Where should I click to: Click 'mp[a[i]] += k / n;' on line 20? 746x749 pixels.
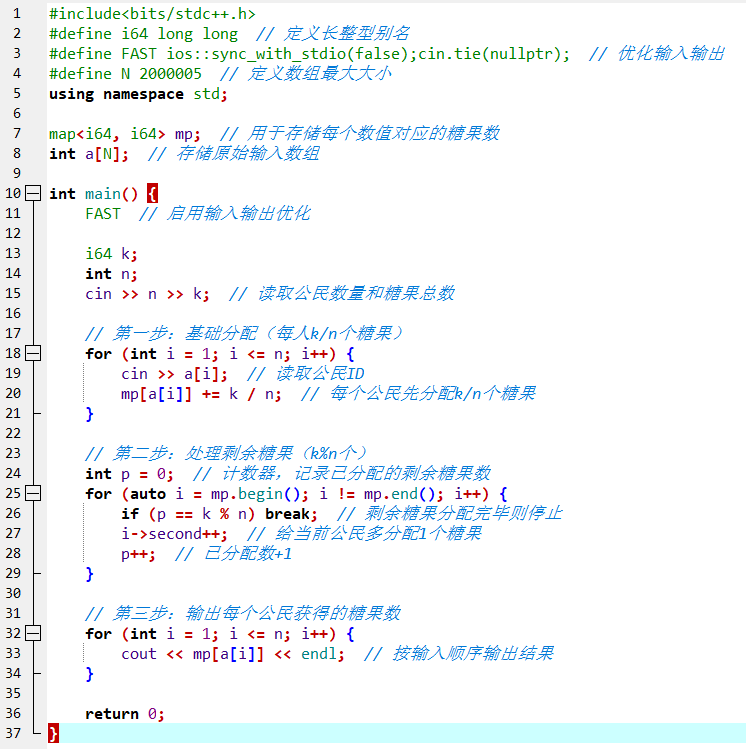201,394
